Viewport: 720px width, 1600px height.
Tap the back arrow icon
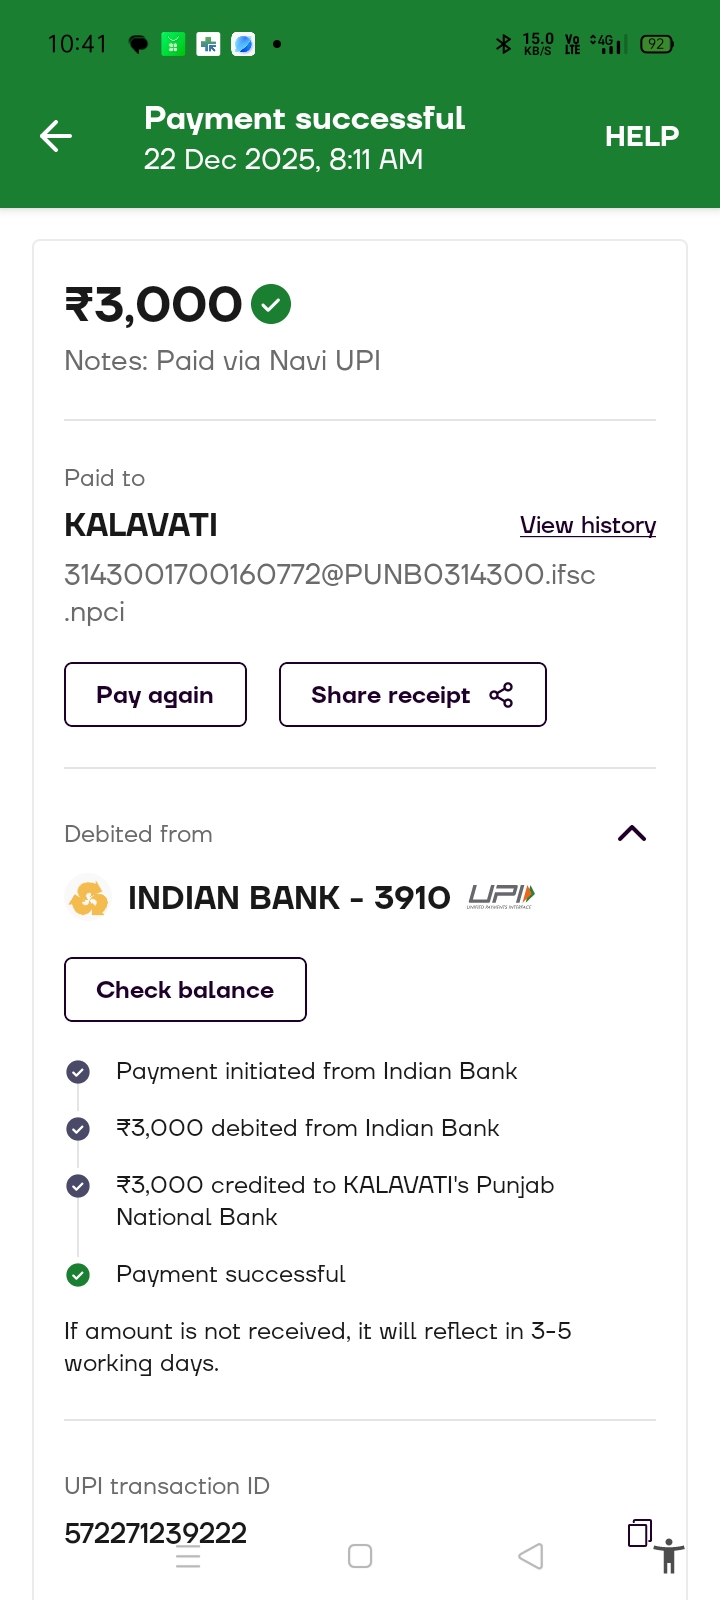[x=56, y=136]
